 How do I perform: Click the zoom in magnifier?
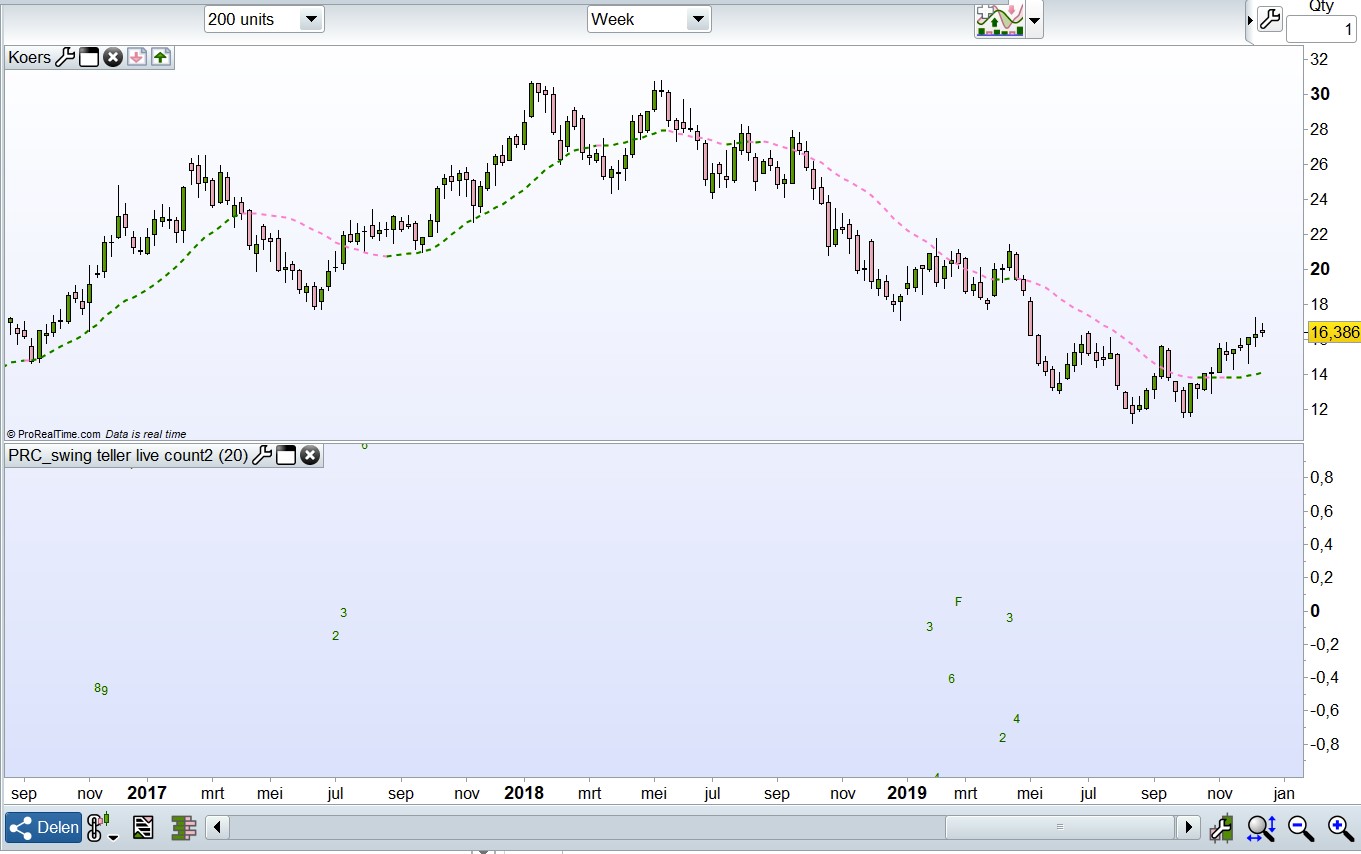[1340, 827]
